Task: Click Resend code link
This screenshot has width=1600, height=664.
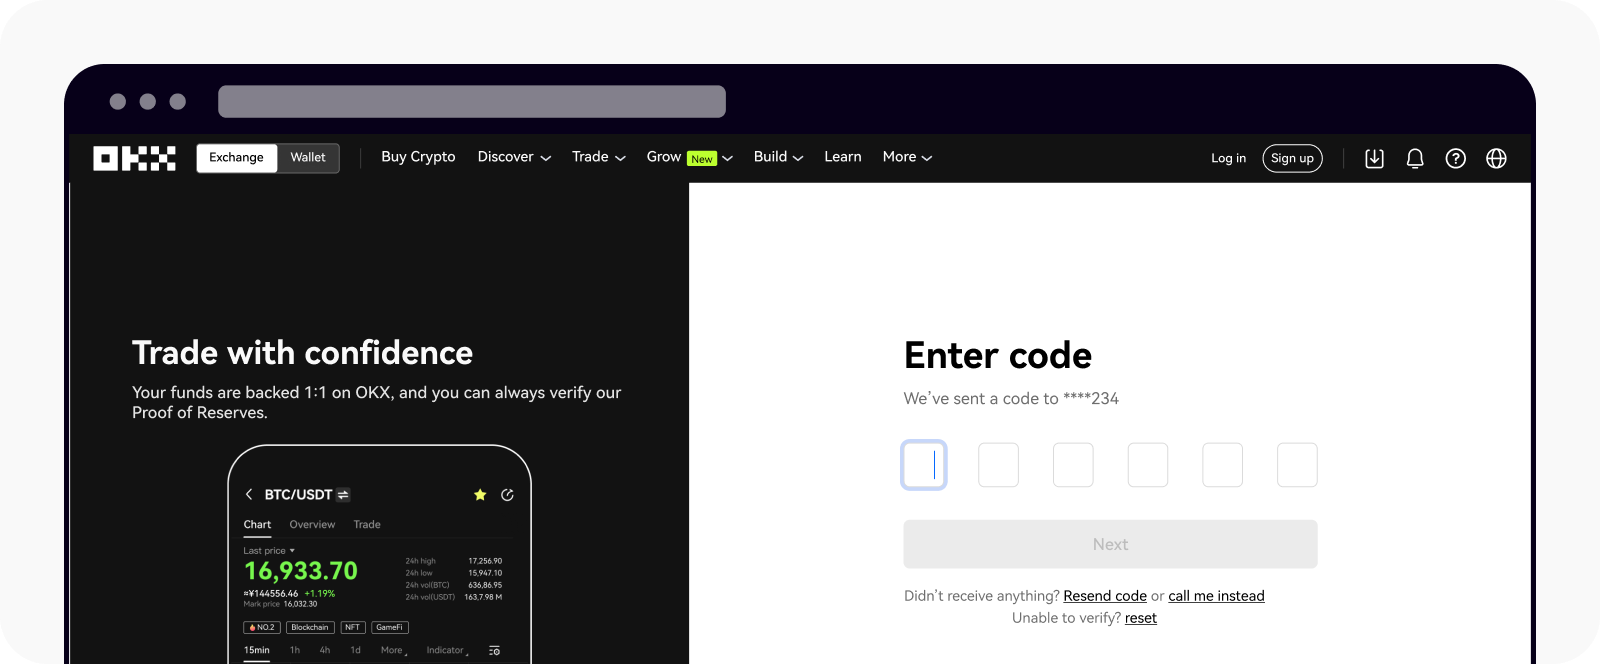Action: point(1105,596)
